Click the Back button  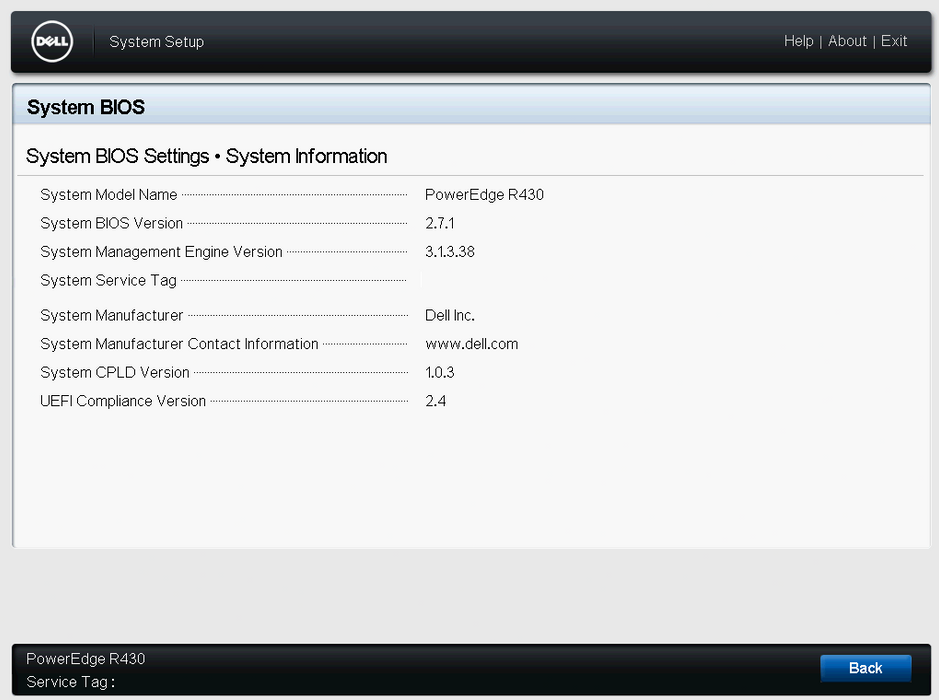[865, 668]
